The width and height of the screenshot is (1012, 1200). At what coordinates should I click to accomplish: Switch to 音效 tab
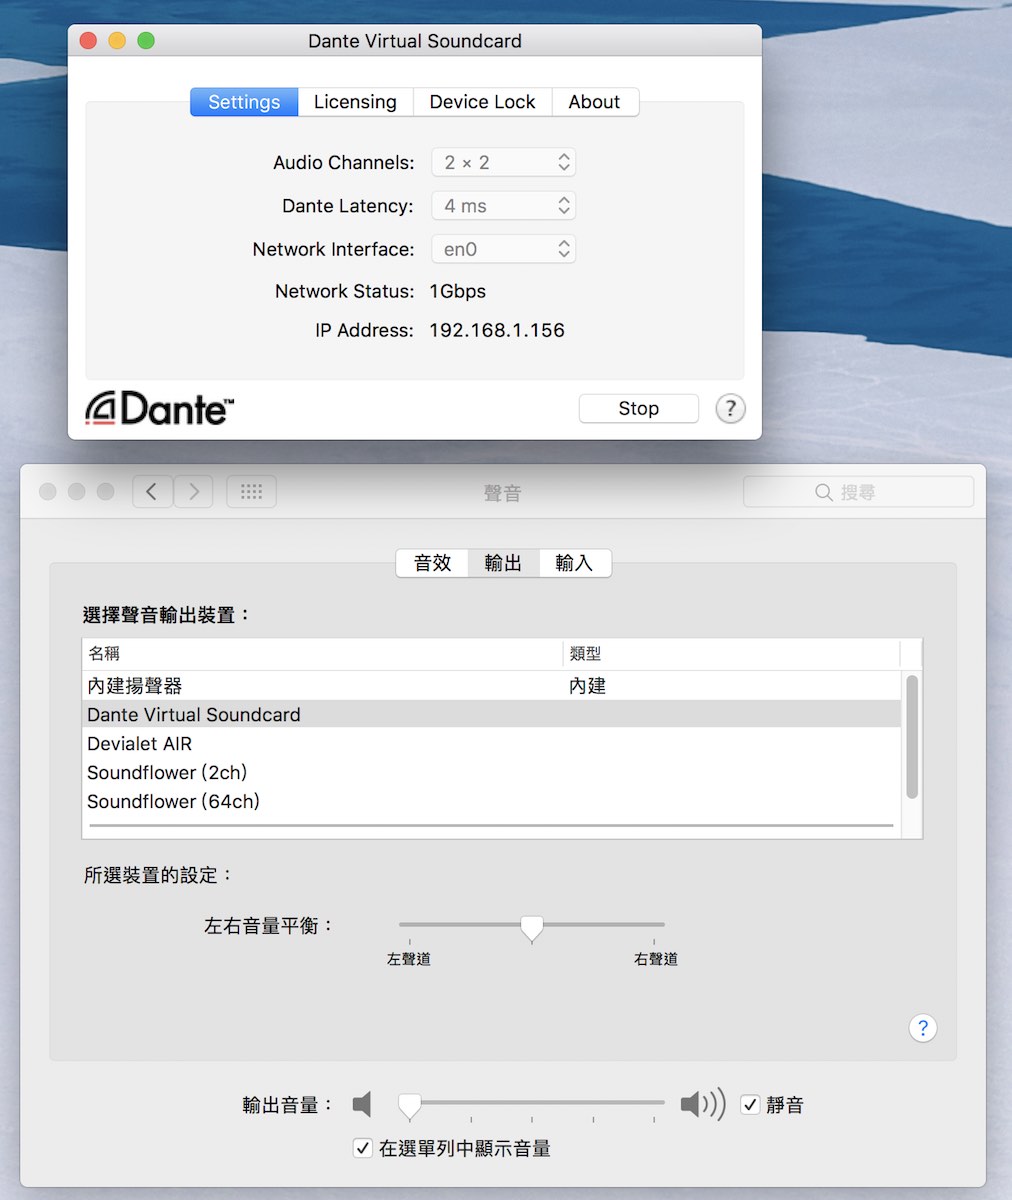[432, 563]
